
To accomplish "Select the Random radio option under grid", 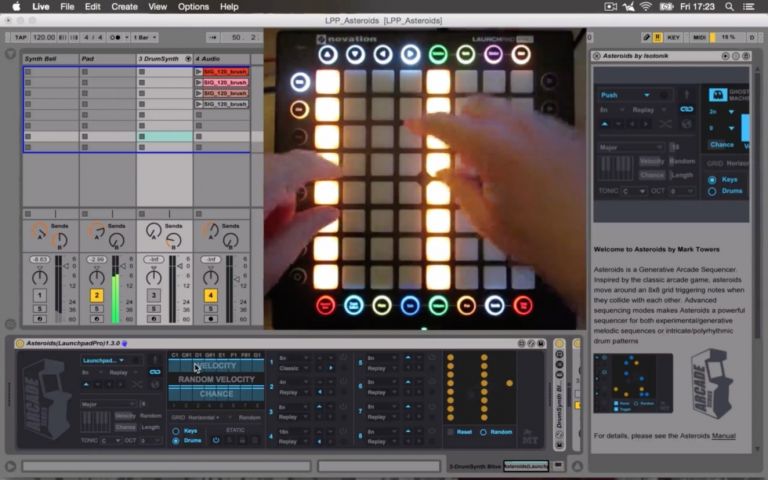I will click(x=483, y=432).
